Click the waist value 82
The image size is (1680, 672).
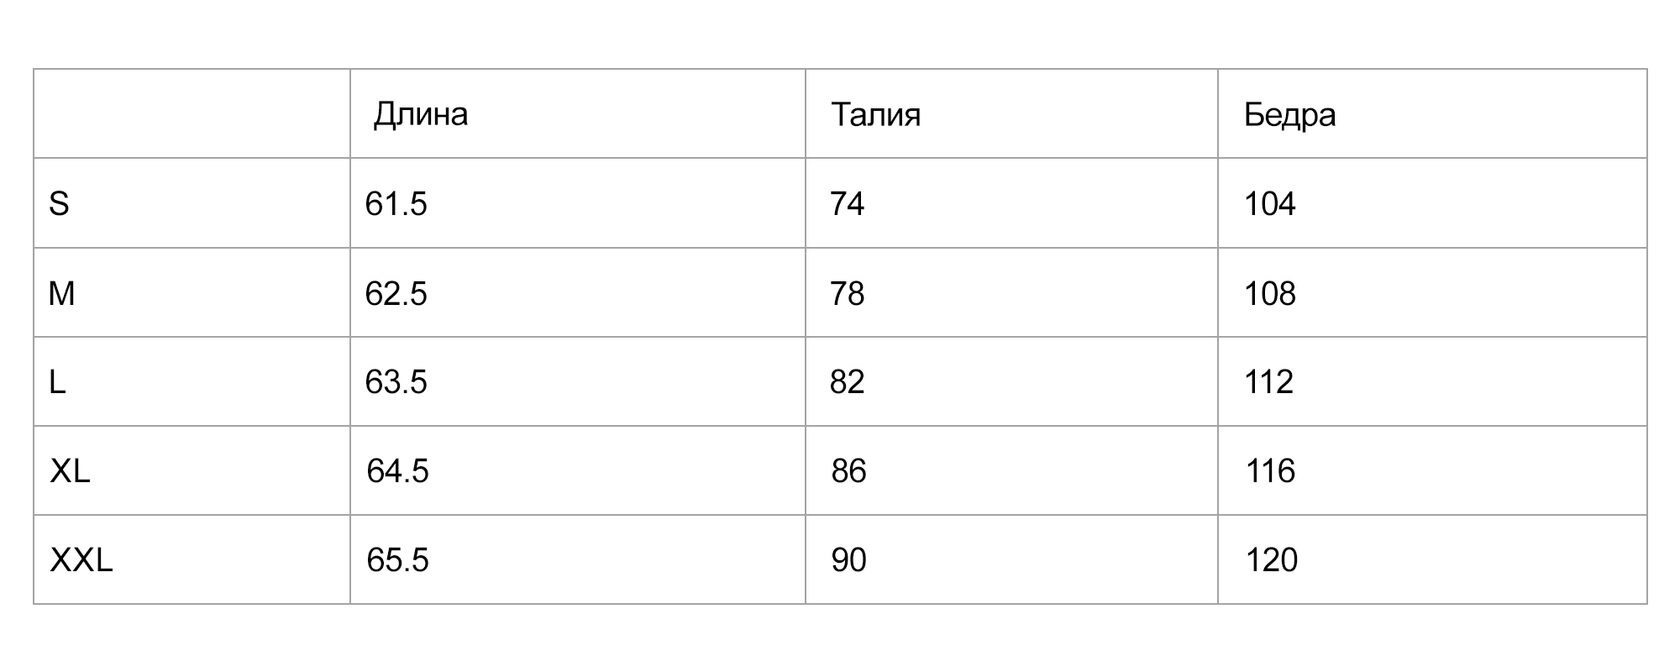(x=847, y=382)
